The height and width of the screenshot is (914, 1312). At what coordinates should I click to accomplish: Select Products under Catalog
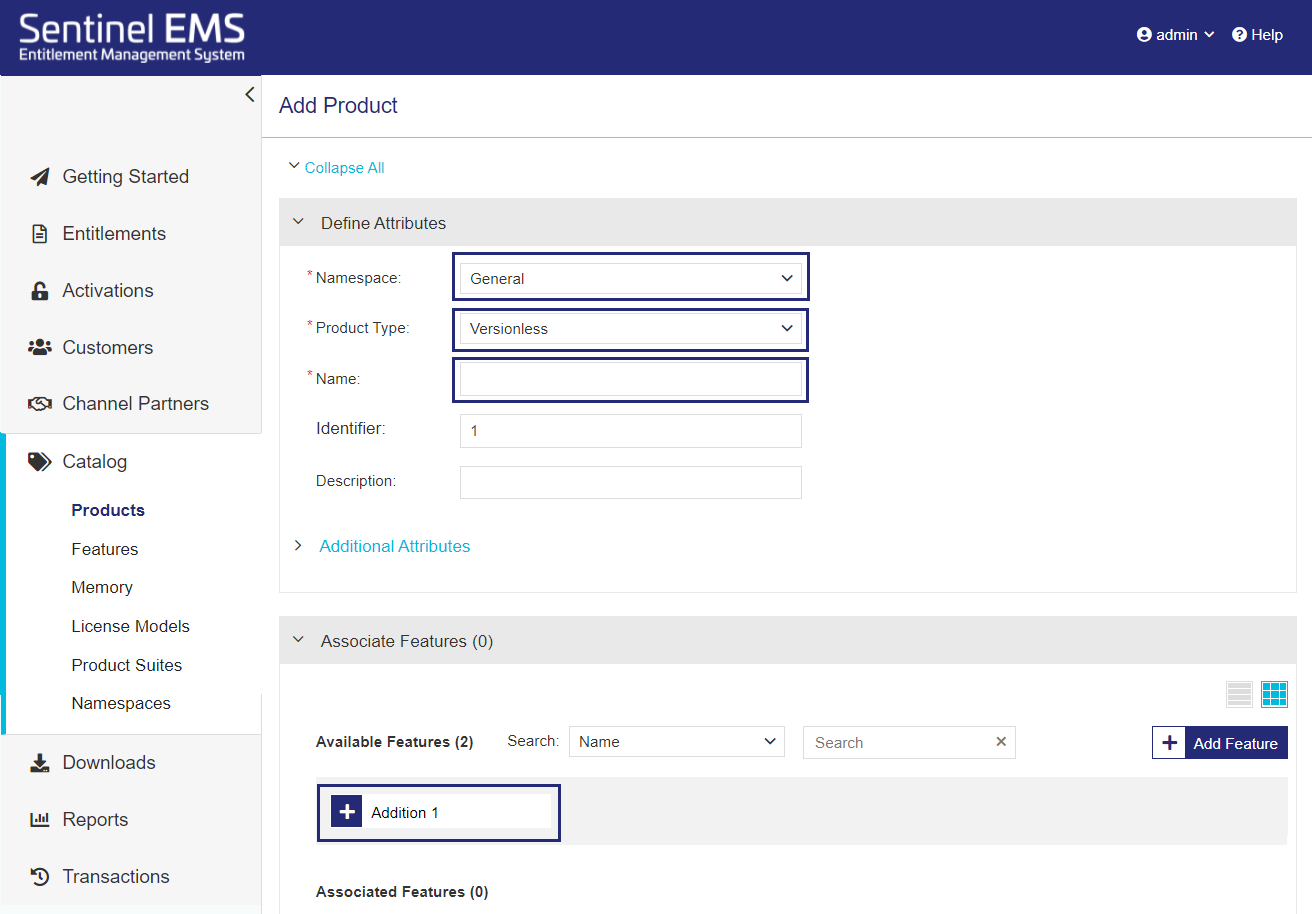(x=107, y=510)
